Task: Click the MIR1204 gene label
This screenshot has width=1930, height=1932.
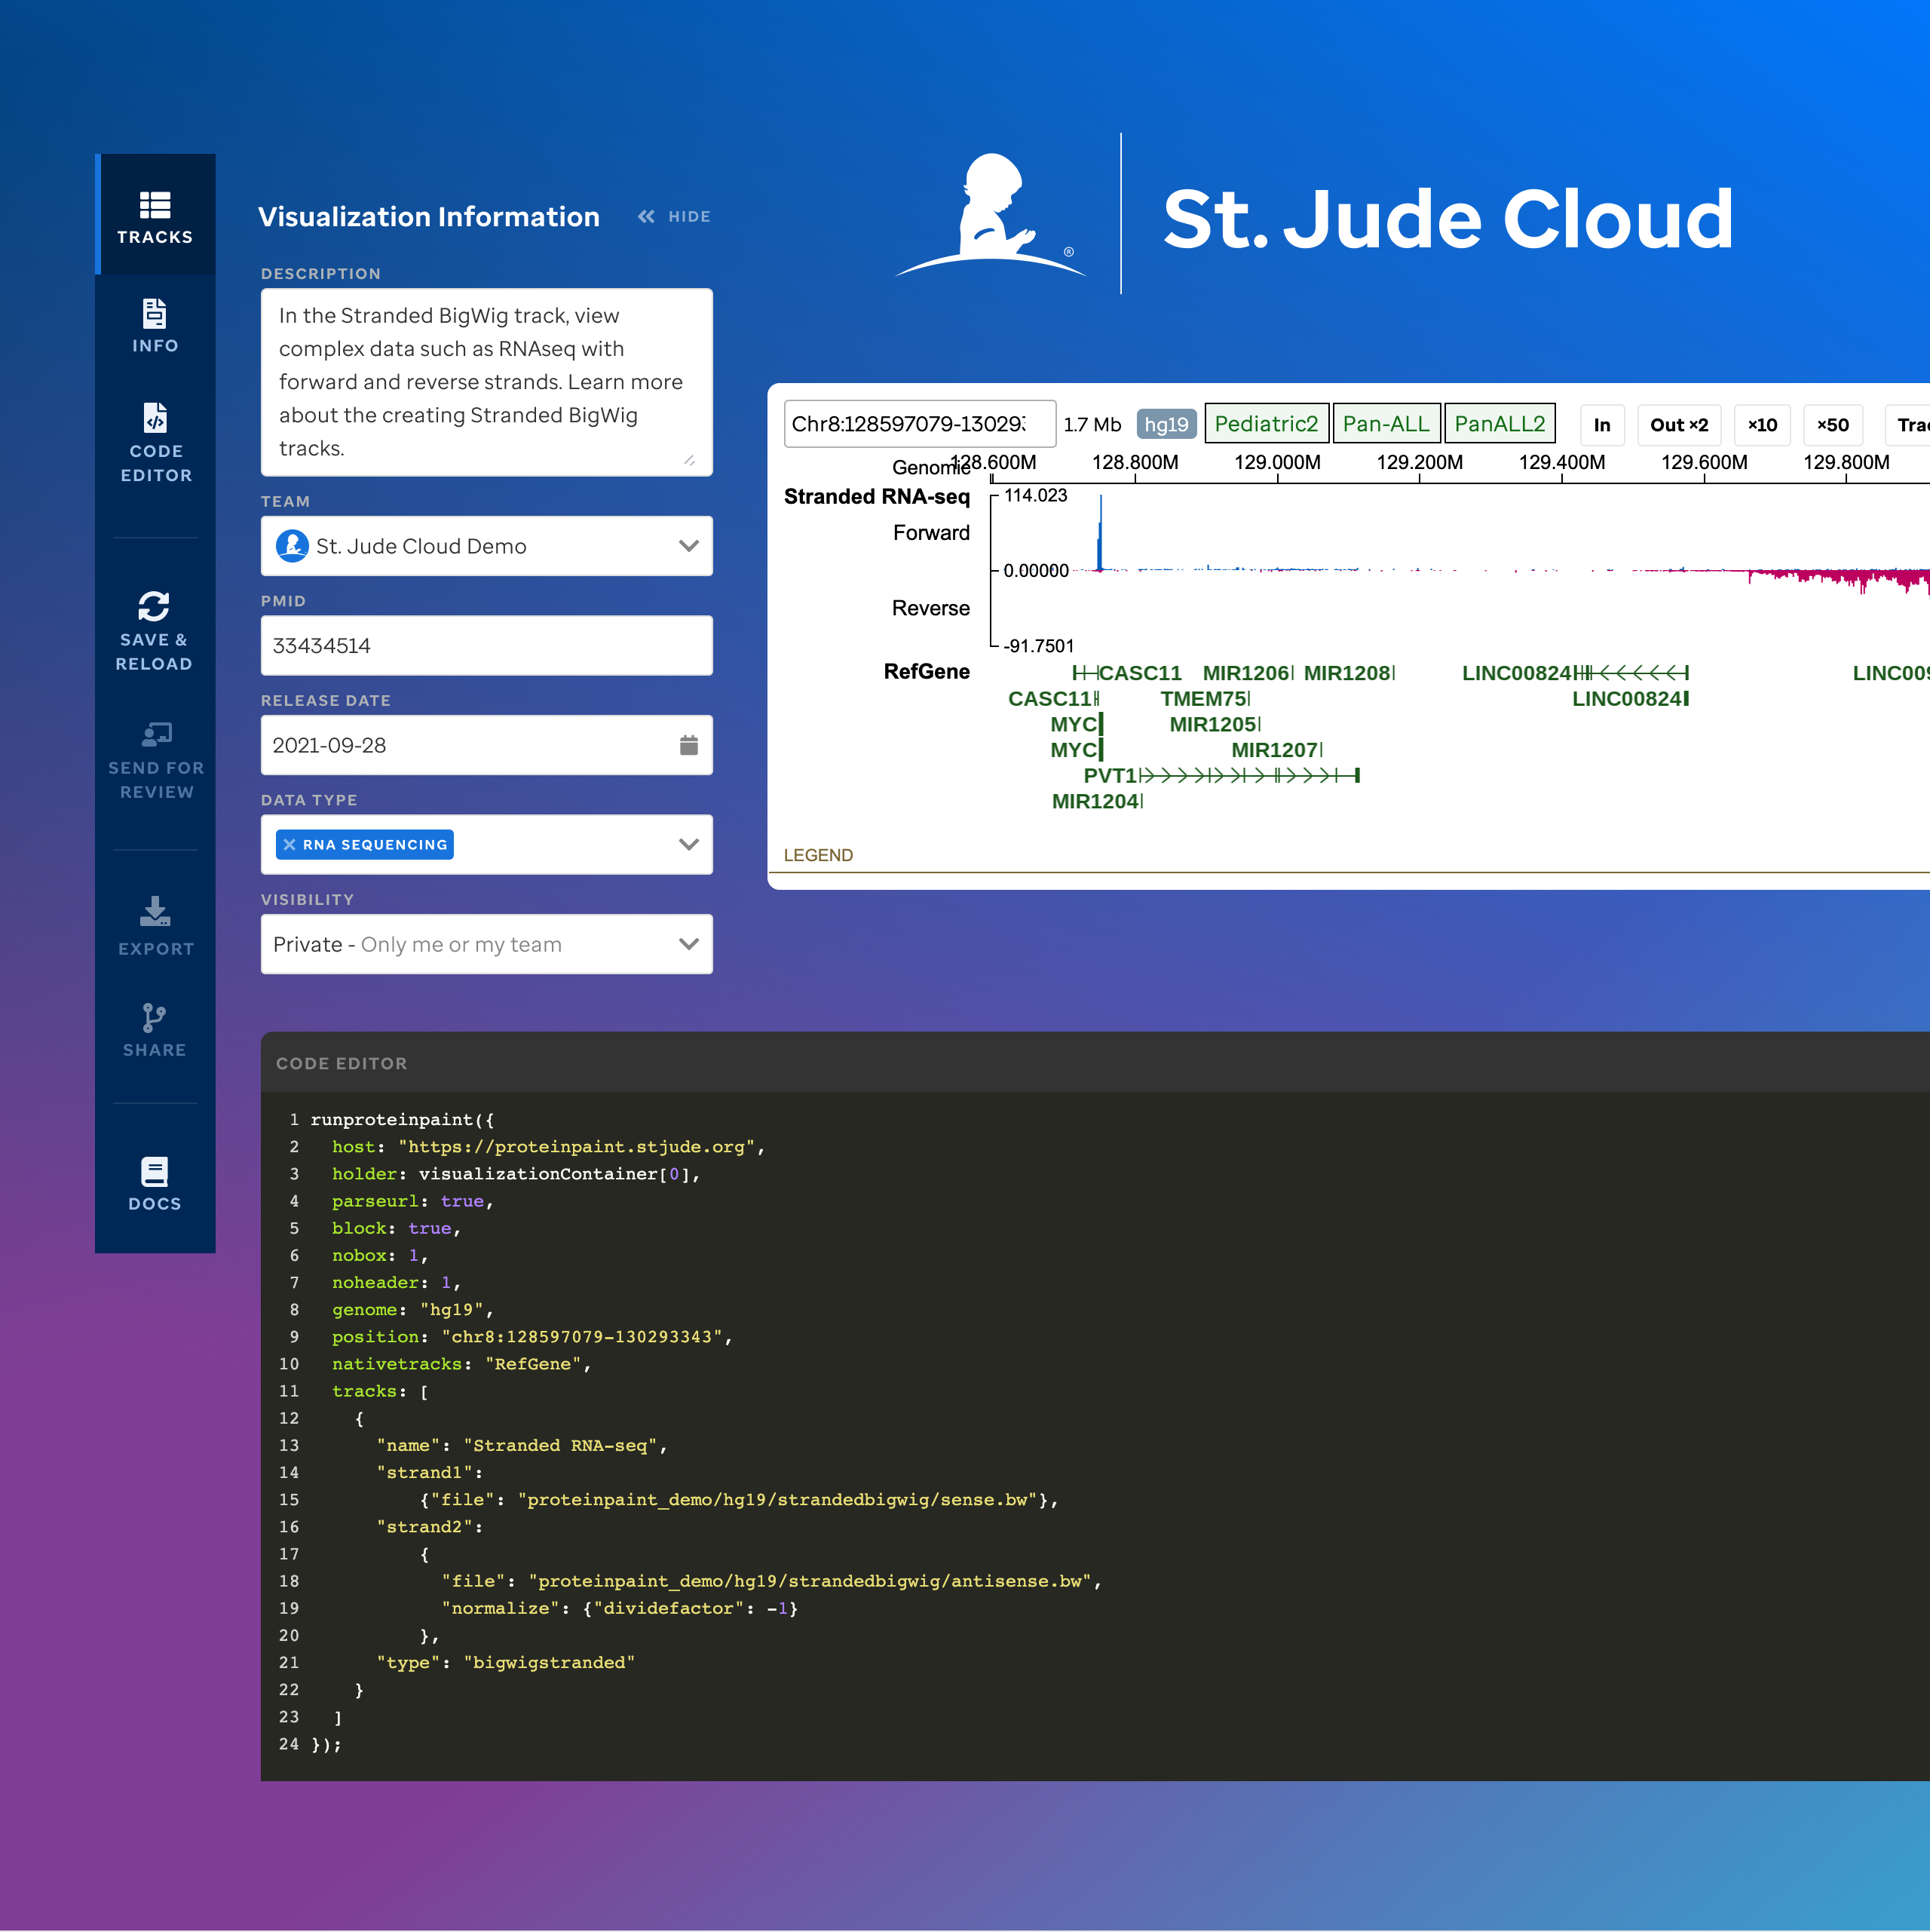Action: (x=1096, y=802)
